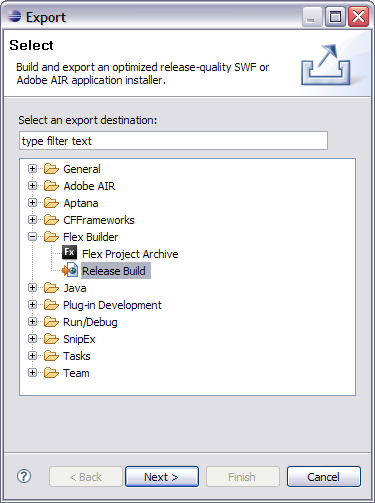
Task: Click the disabled < Back button
Action: click(86, 477)
